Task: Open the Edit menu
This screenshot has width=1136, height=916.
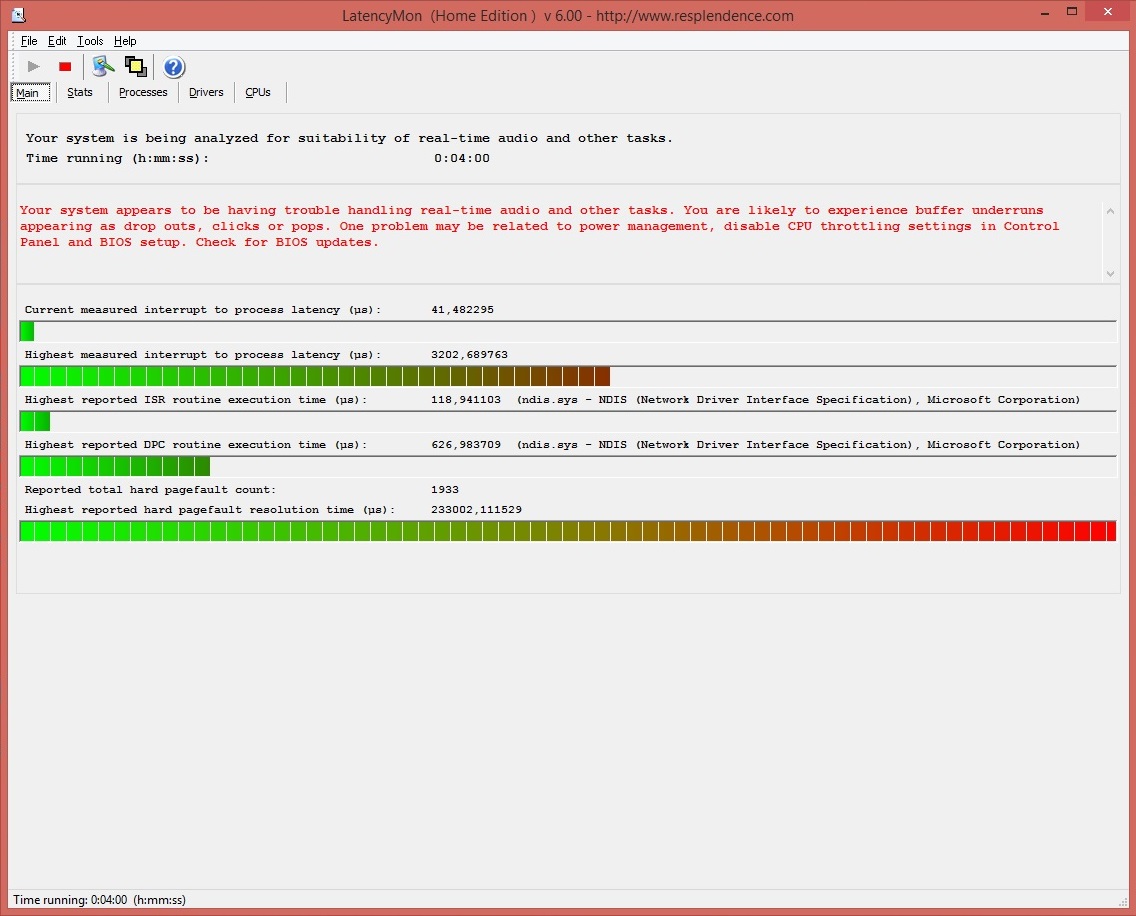Action: point(57,41)
